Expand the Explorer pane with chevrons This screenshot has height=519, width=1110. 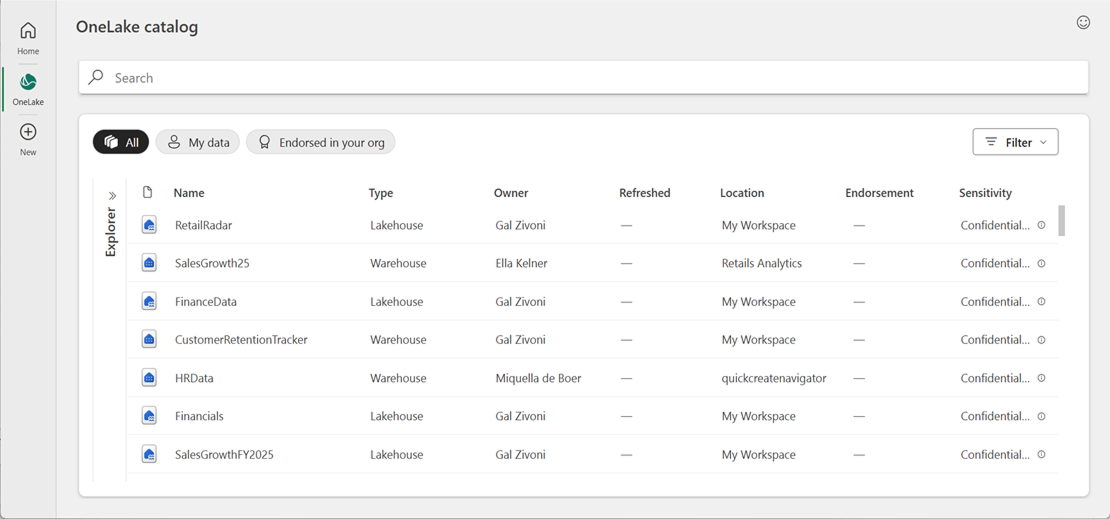112,196
